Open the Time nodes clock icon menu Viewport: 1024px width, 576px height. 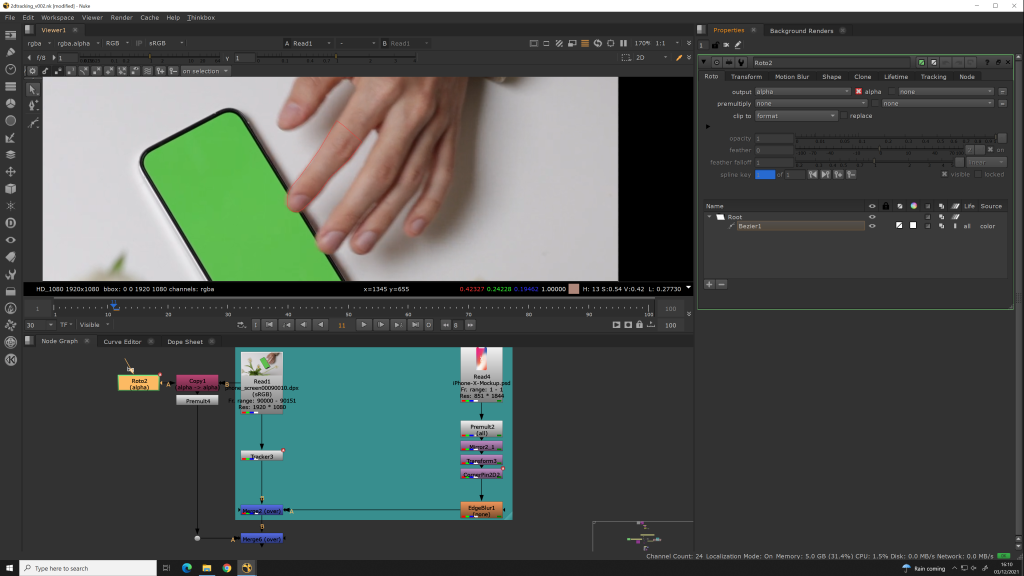click(x=10, y=69)
